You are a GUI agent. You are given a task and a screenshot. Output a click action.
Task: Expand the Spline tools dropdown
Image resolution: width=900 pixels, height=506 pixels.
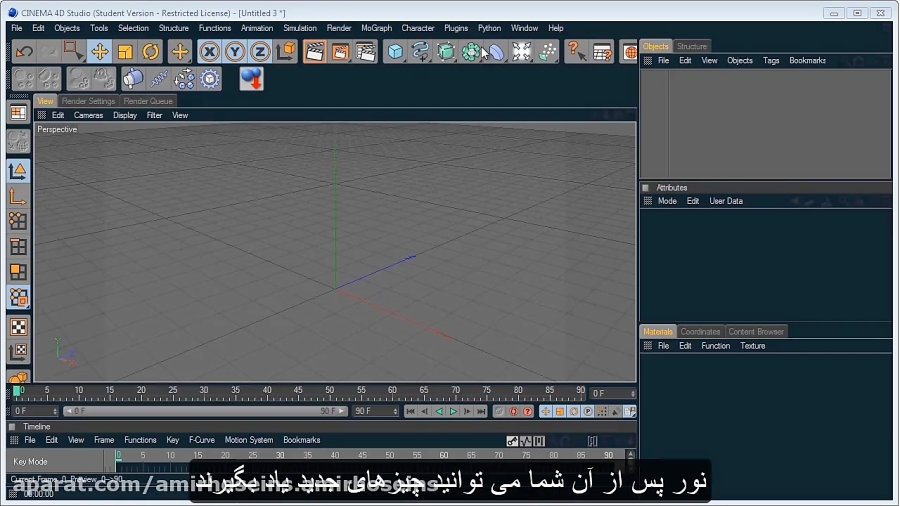tap(421, 51)
